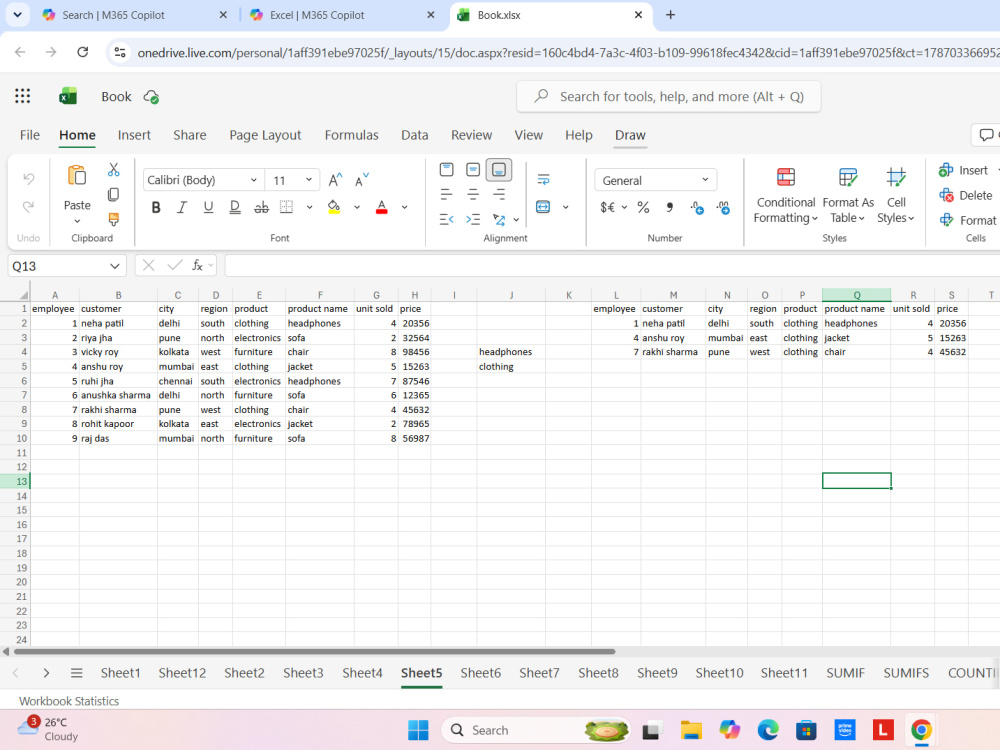Viewport: 1000px width, 750px height.
Task: Click the Paste clipboard icon
Action: click(77, 175)
